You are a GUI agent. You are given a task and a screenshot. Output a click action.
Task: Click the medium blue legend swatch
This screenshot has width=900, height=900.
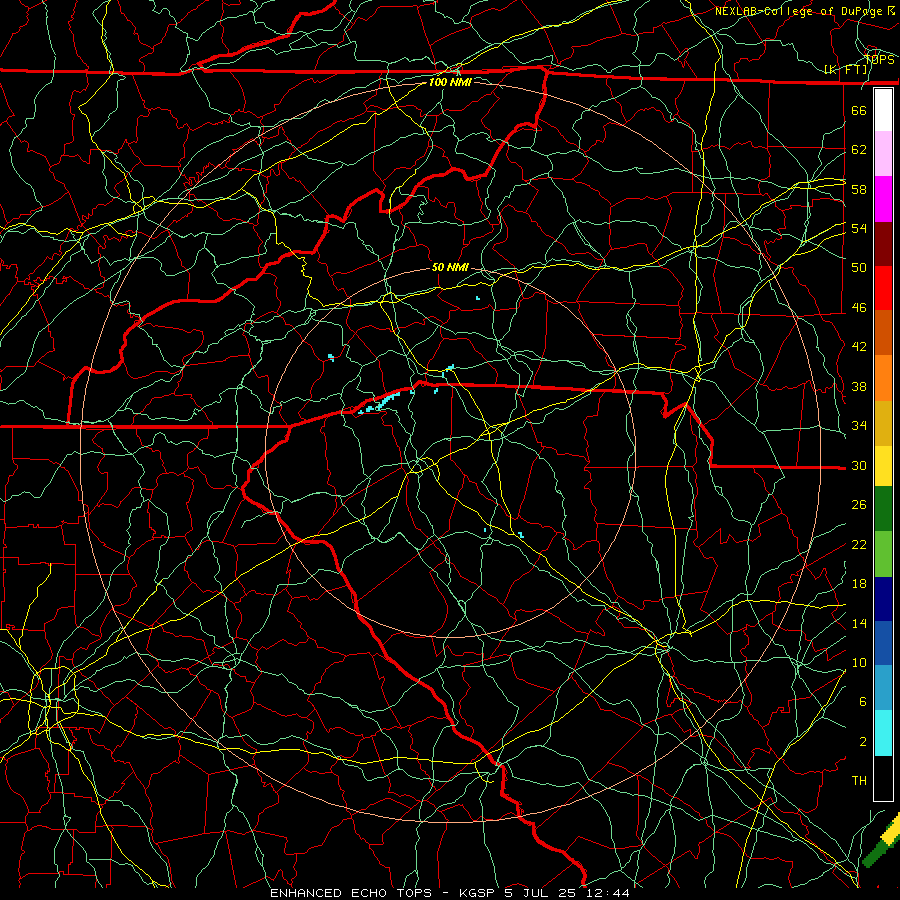pyautogui.click(x=883, y=643)
